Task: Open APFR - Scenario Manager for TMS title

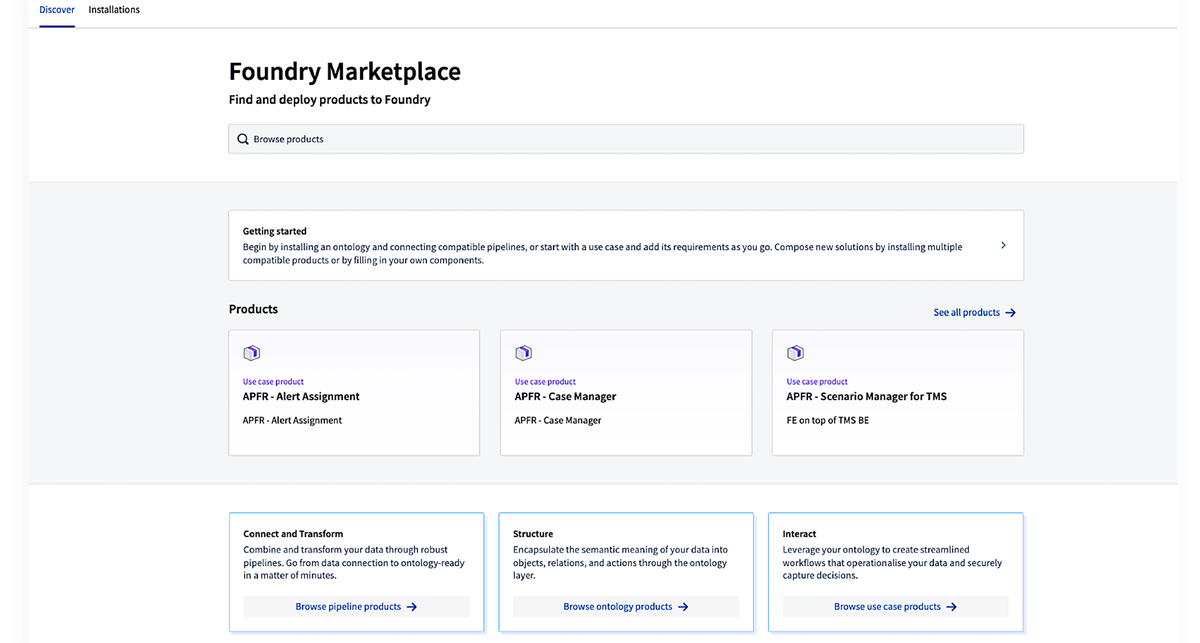Action: (866, 397)
